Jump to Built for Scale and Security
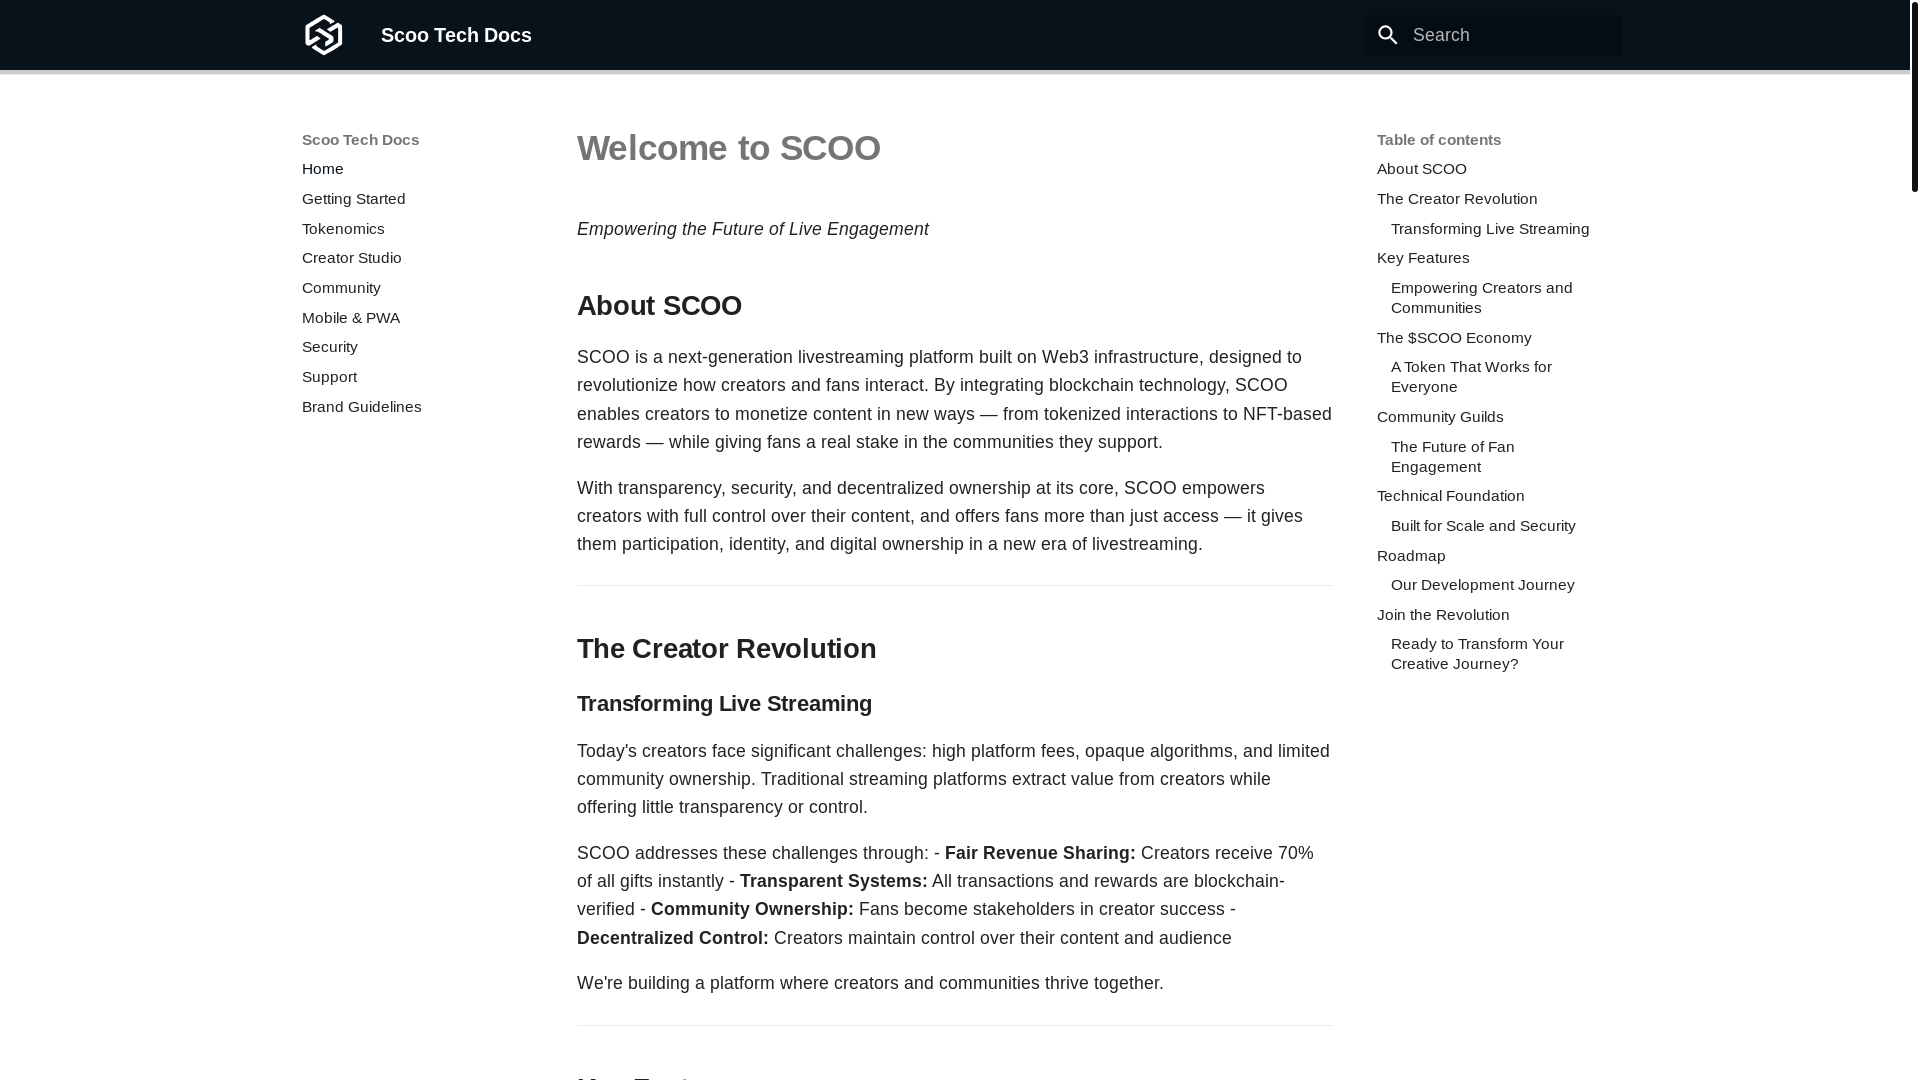 pyautogui.click(x=1483, y=526)
